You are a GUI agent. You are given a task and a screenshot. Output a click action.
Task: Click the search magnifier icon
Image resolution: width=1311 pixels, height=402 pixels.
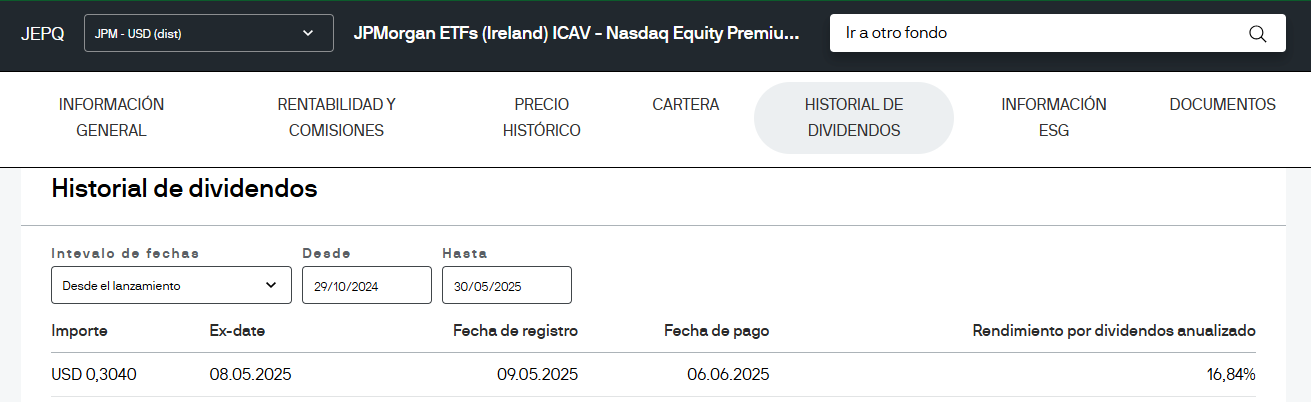[1258, 33]
